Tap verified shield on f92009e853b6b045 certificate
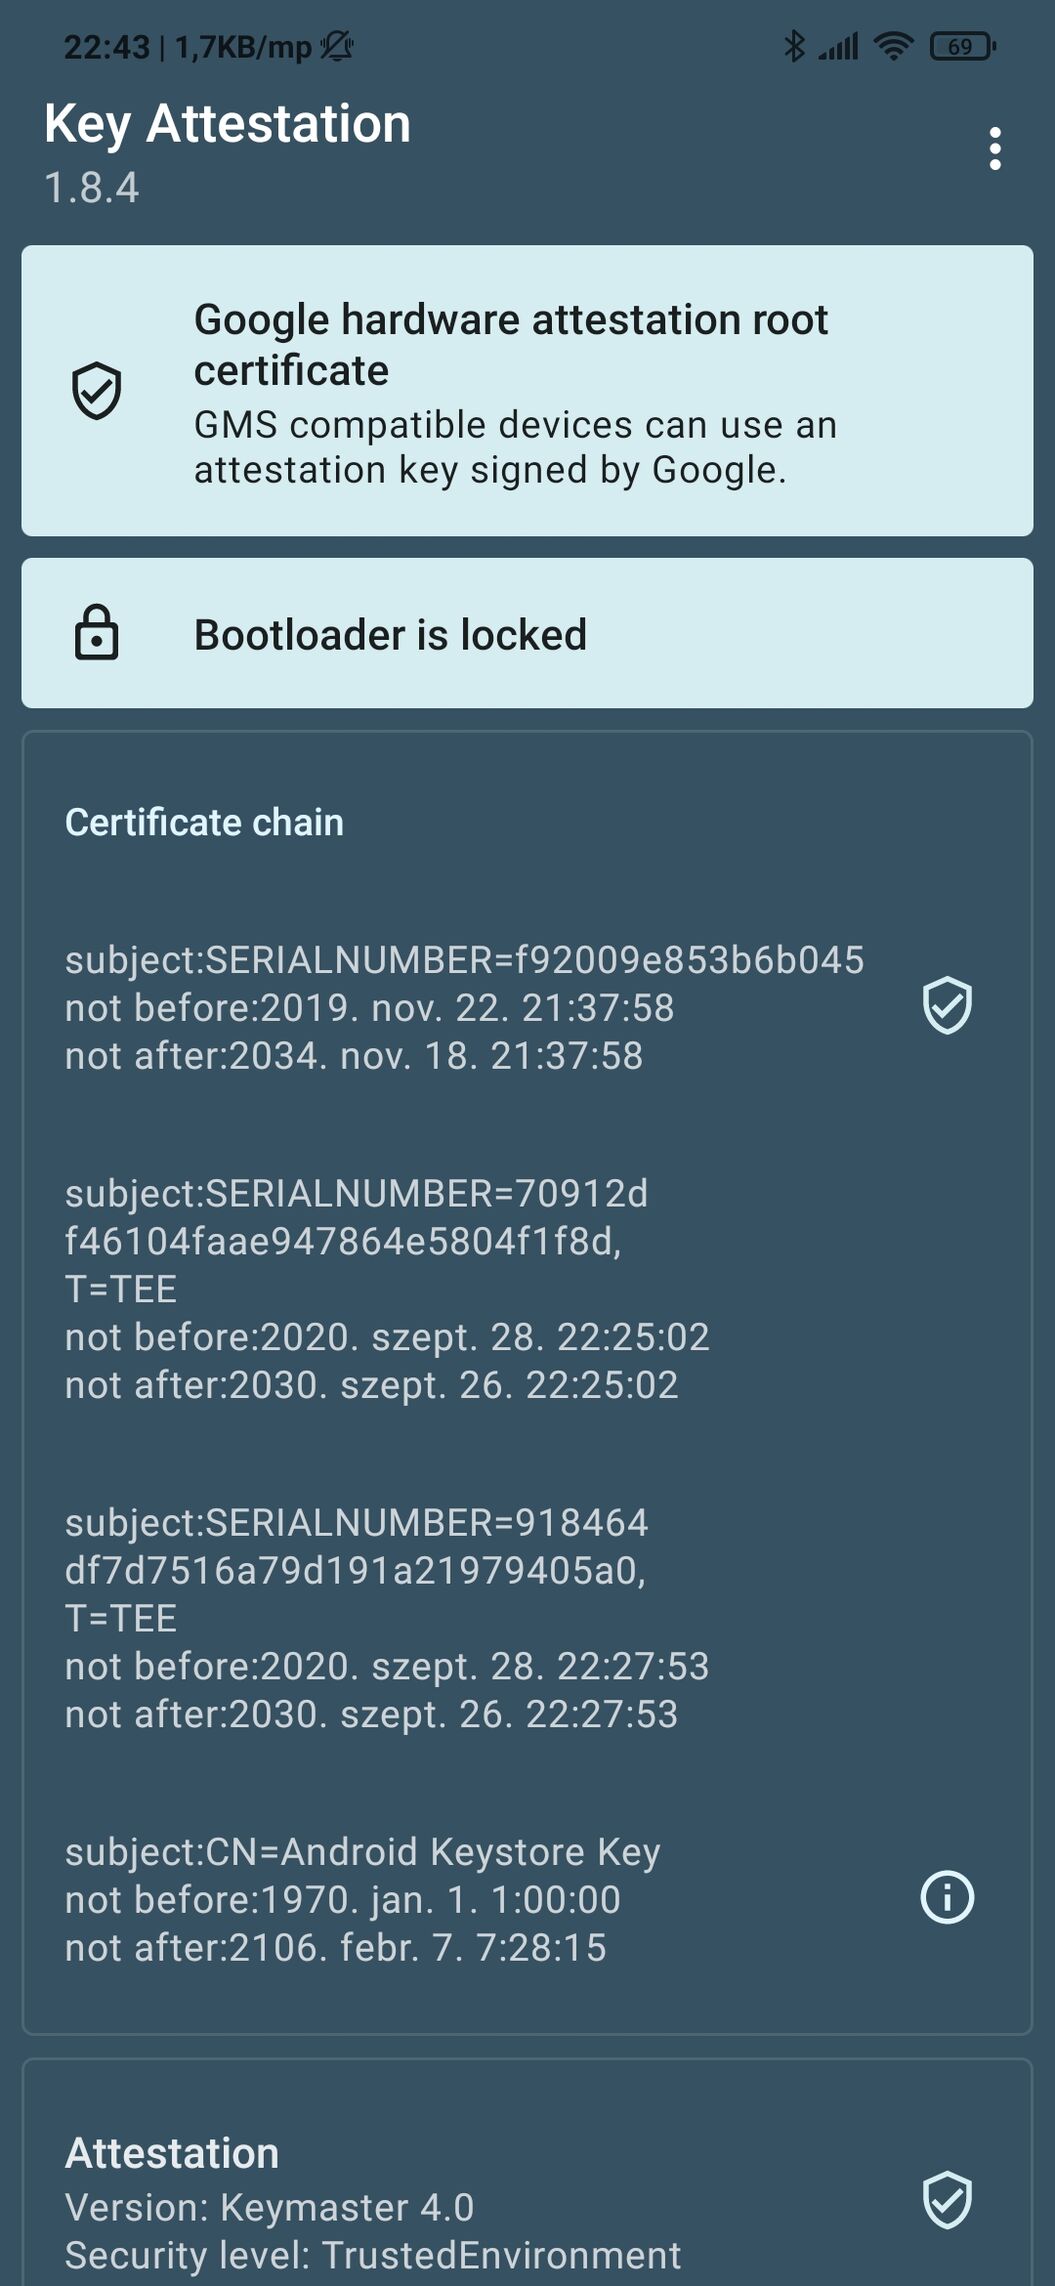 [x=946, y=1005]
